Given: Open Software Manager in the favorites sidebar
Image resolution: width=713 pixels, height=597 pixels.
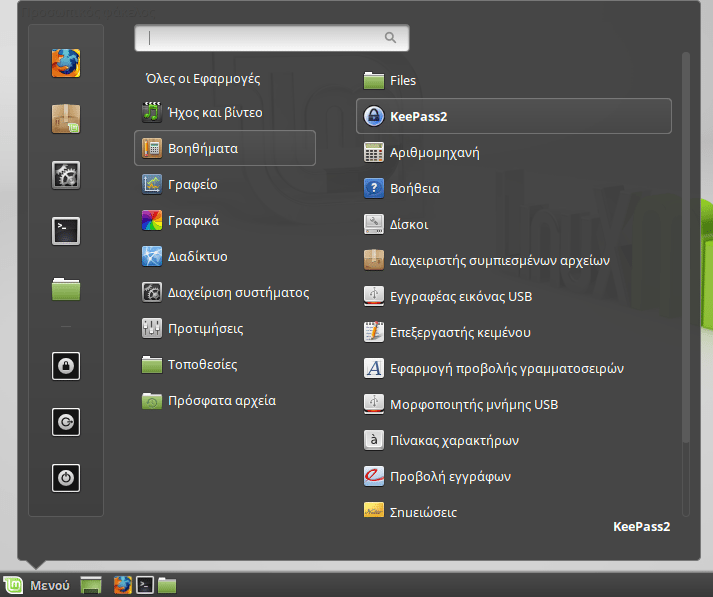Looking at the screenshot, I should 66,119.
